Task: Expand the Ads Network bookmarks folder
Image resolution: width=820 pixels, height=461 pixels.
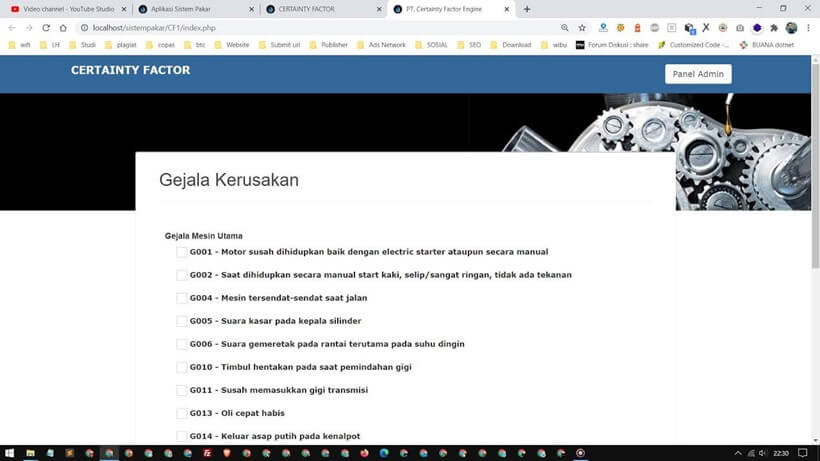Action: tap(381, 45)
